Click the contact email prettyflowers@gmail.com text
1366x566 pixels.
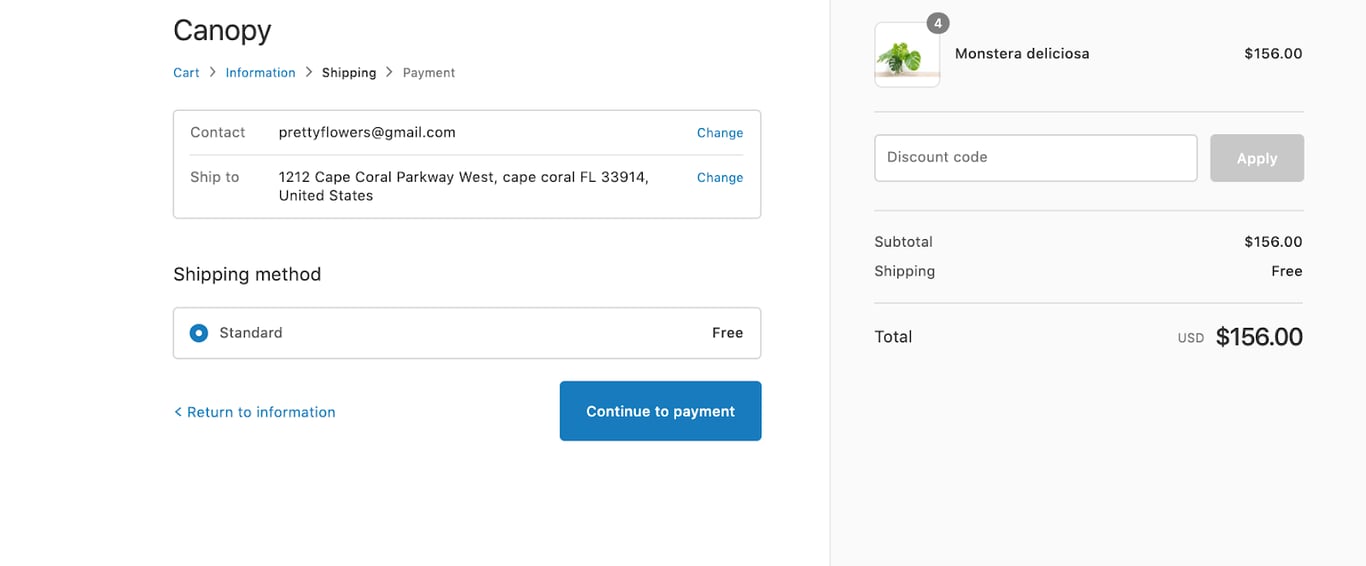[367, 132]
